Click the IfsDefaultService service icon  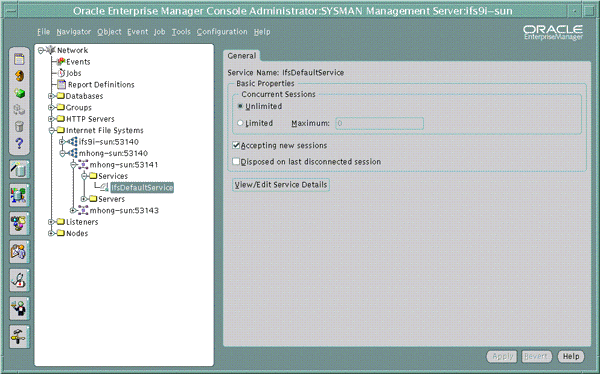[104, 188]
